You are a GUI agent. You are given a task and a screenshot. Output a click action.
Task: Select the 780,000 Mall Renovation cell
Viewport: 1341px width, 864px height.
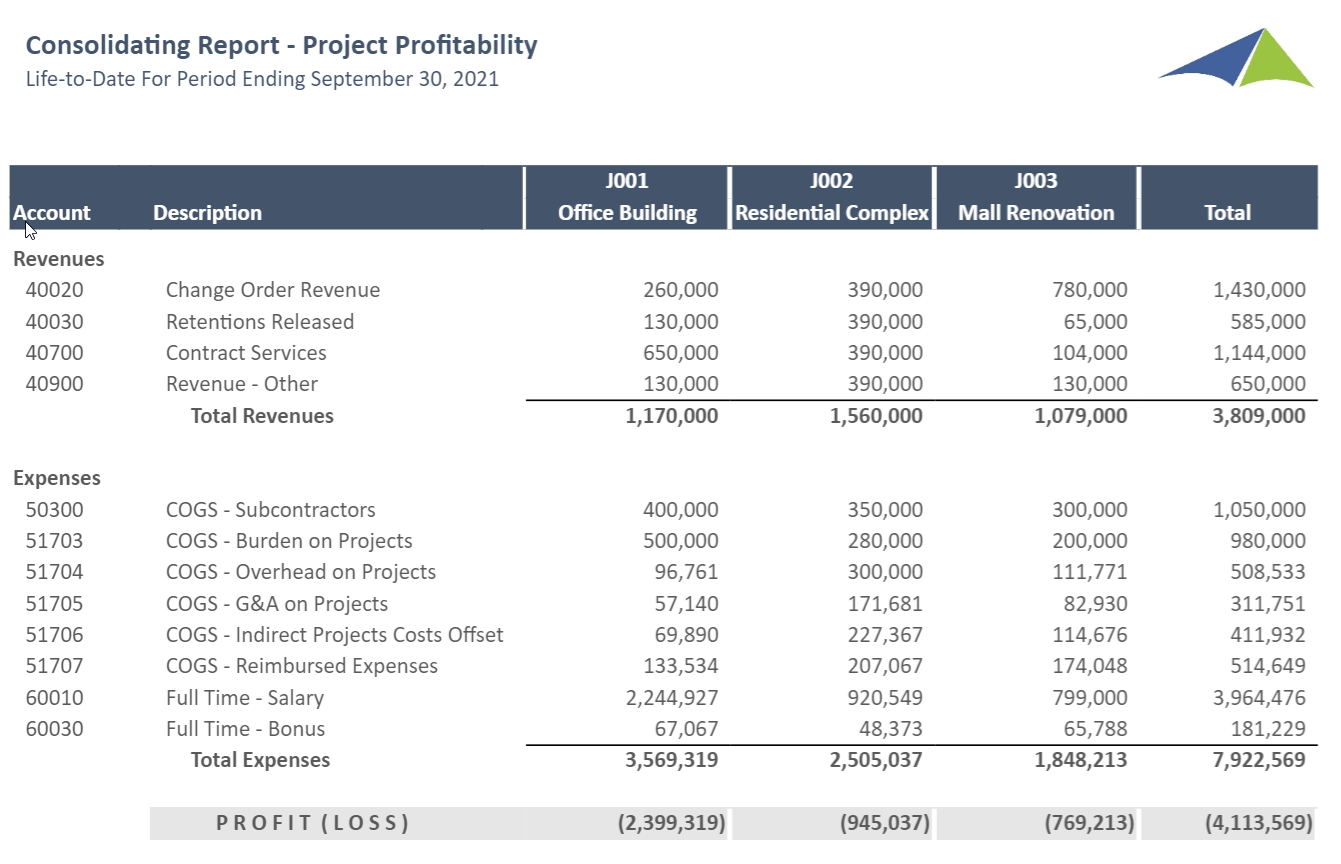(x=1089, y=290)
